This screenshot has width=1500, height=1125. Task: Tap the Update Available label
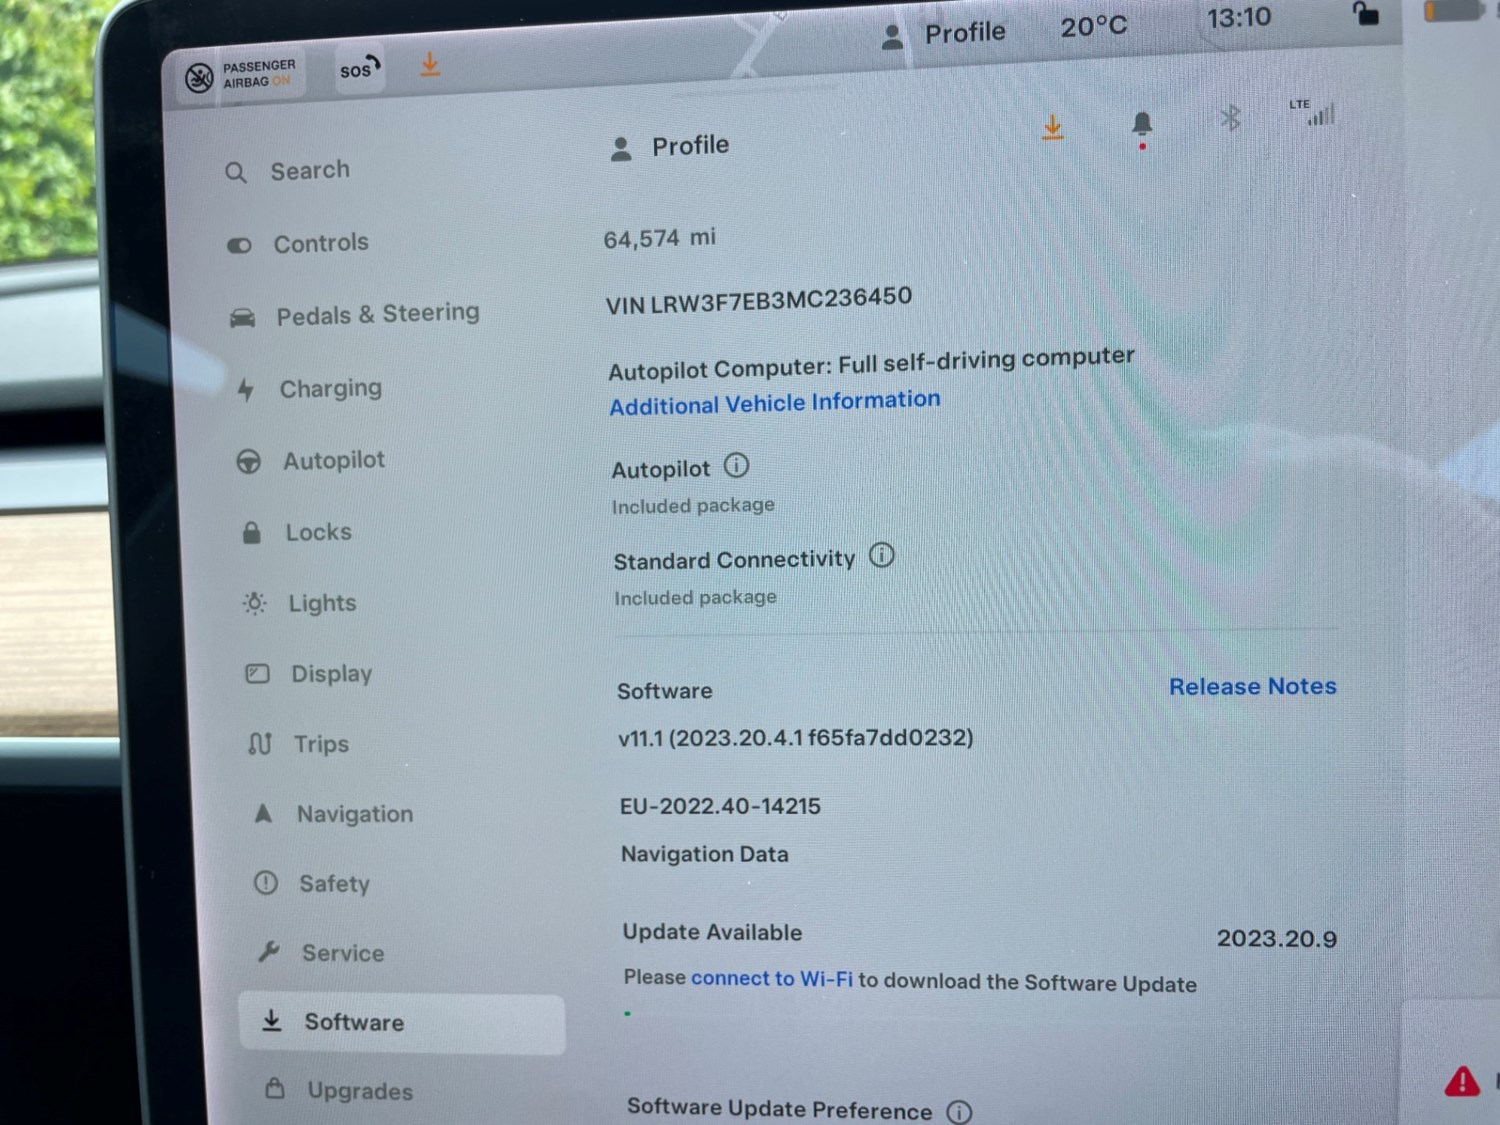712,932
